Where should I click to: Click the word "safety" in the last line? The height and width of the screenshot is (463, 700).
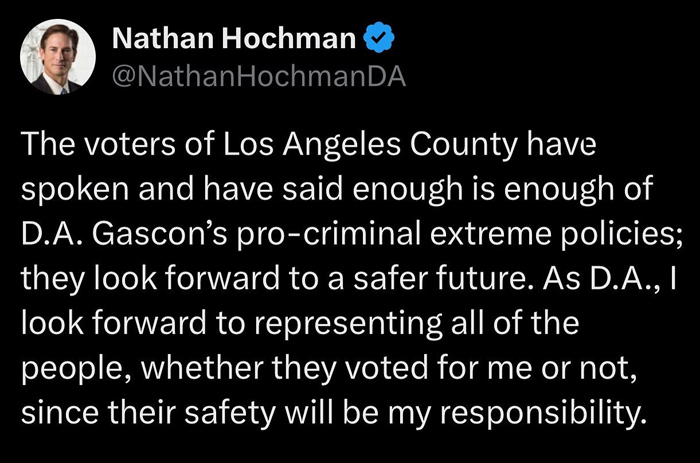(229, 413)
